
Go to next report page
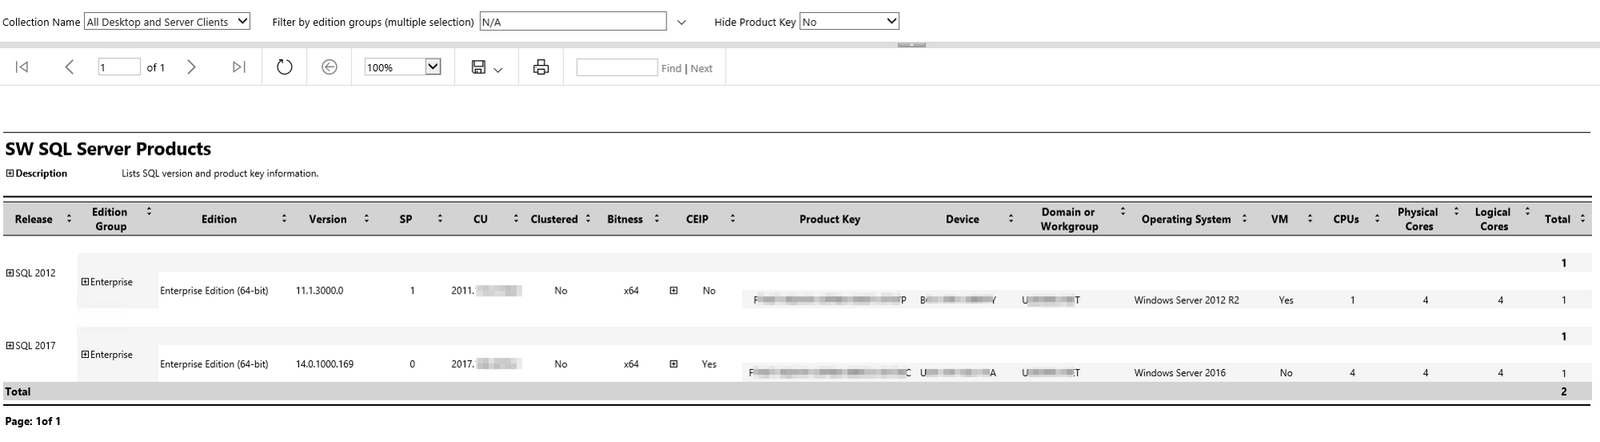coord(191,67)
